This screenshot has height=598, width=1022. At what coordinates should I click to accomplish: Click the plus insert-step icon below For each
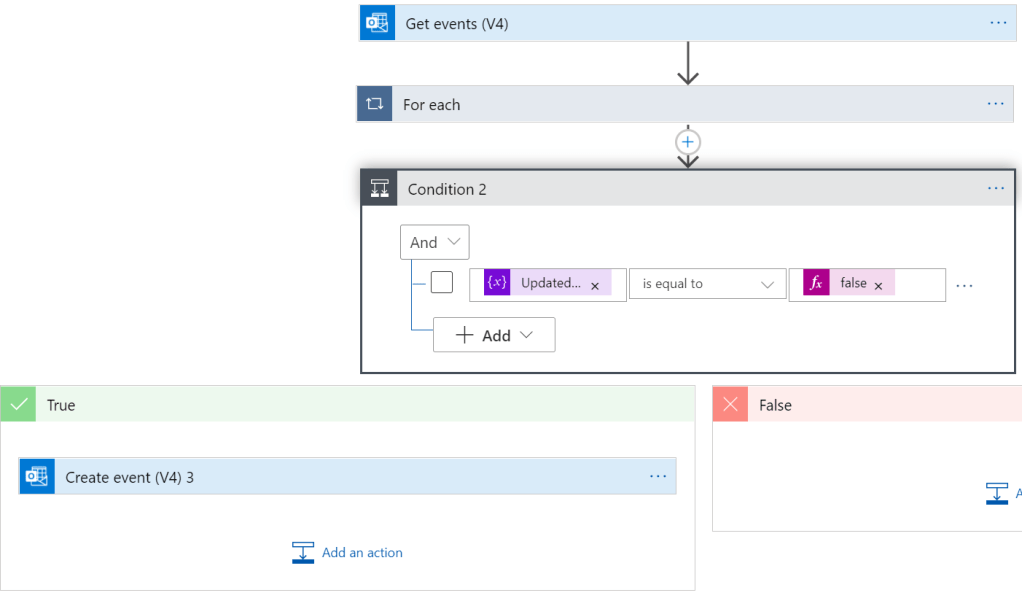[687, 142]
